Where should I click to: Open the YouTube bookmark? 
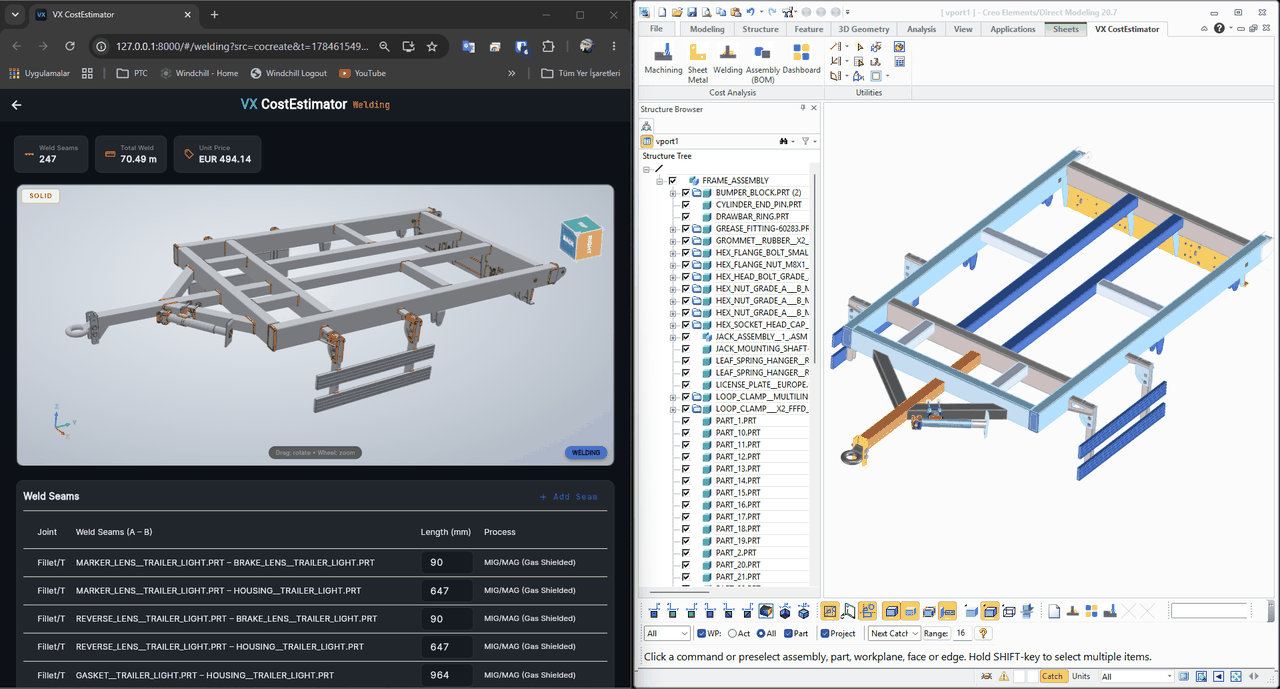pyautogui.click(x=362, y=73)
